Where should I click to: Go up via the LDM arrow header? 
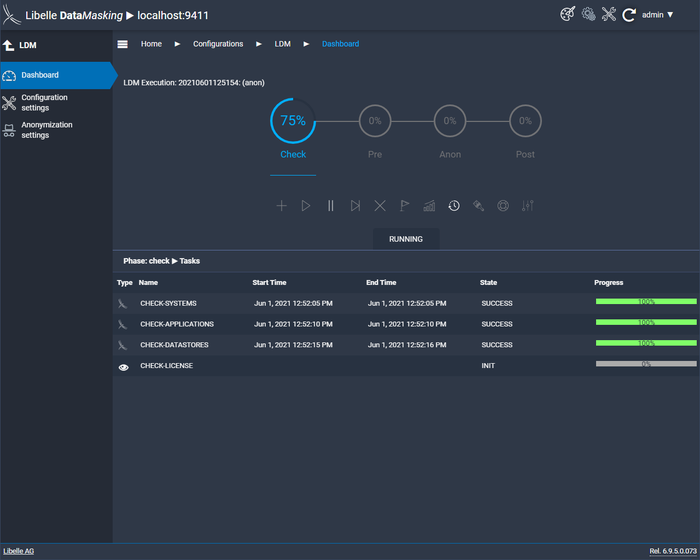click(x=9, y=45)
